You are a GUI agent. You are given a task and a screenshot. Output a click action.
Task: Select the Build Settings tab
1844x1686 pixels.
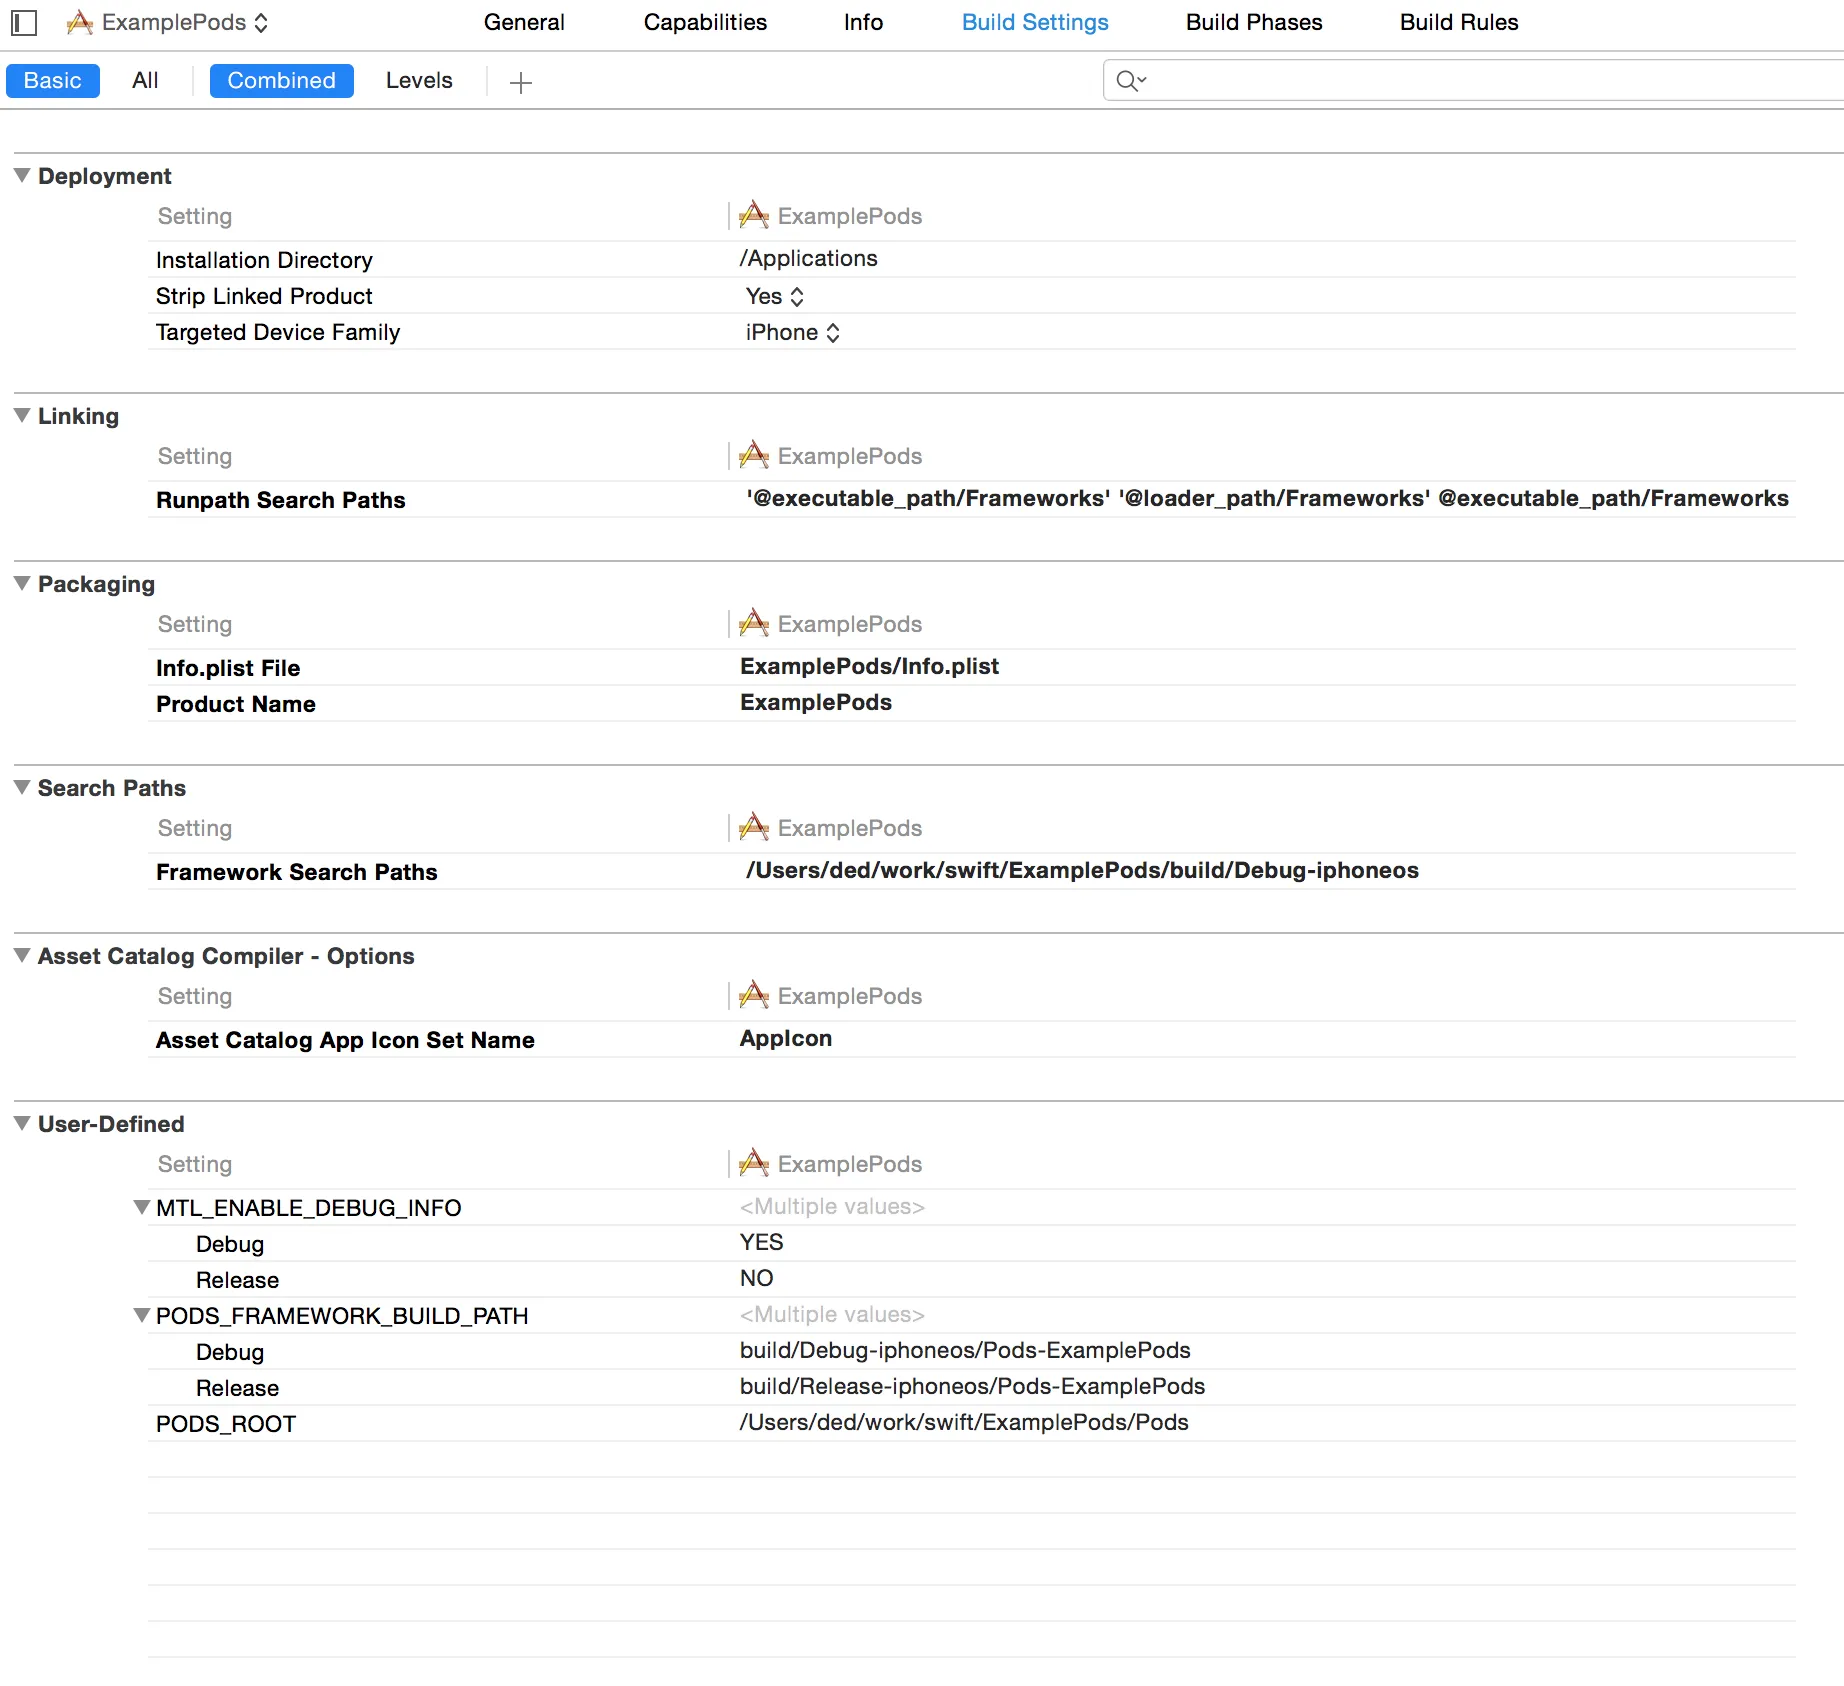[x=1035, y=22]
